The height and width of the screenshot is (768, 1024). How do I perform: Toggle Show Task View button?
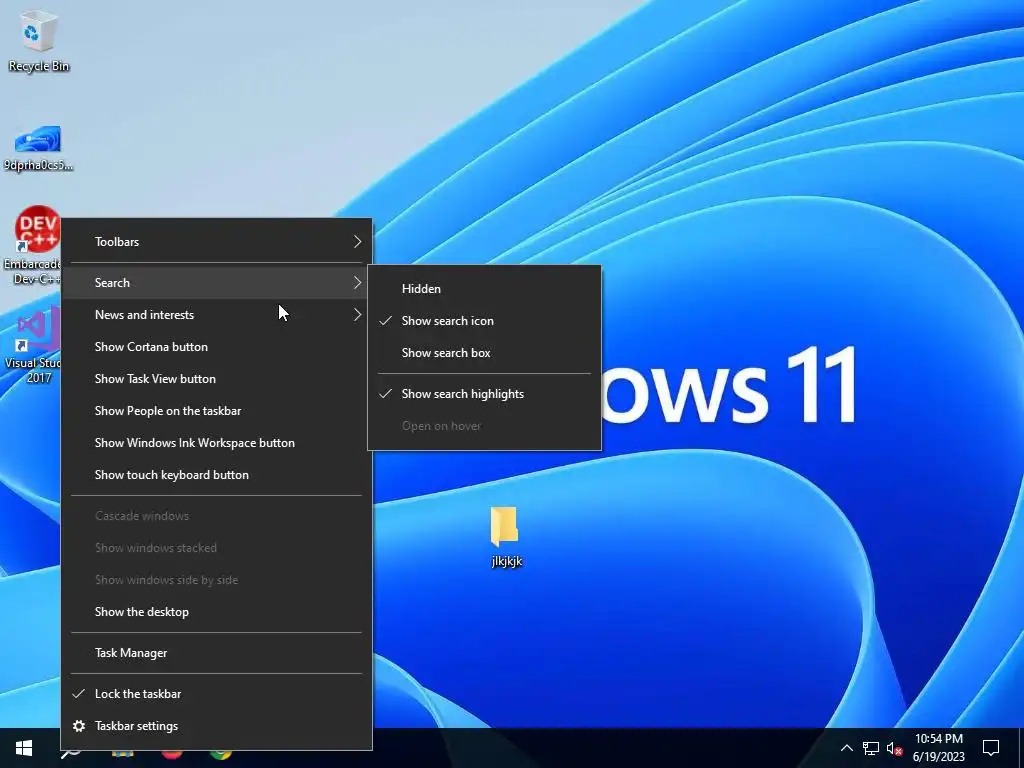(x=216, y=379)
